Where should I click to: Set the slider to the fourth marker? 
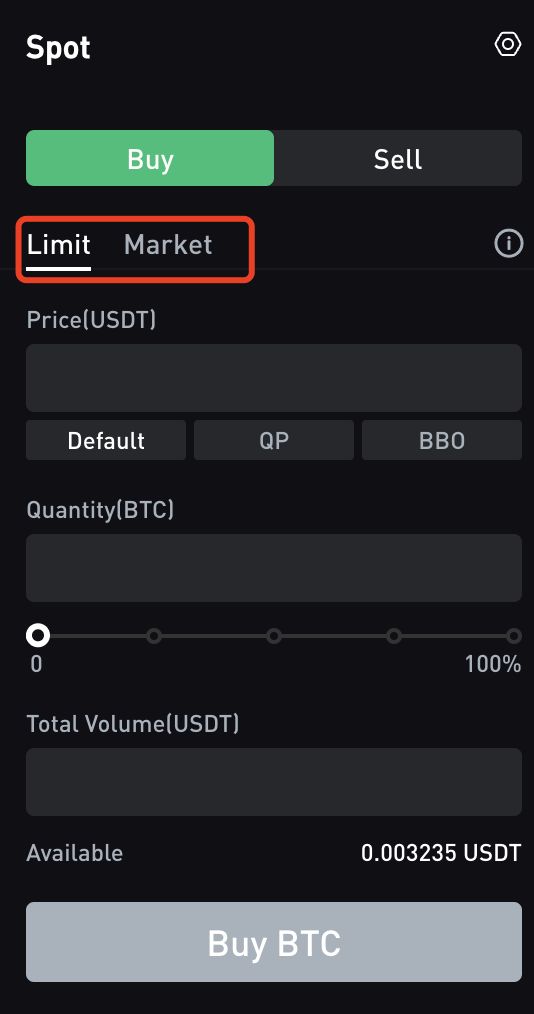(x=394, y=636)
